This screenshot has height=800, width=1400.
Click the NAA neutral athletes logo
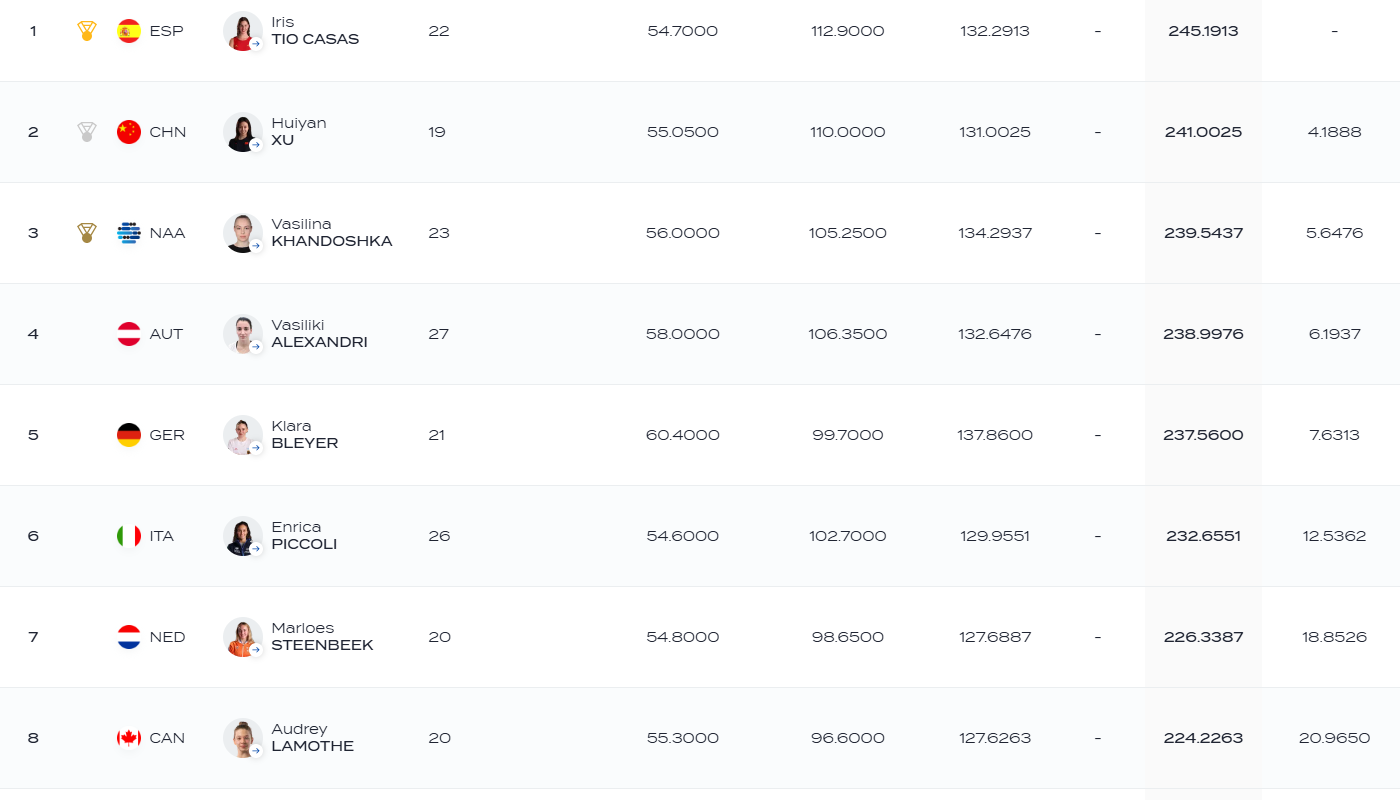tap(129, 233)
